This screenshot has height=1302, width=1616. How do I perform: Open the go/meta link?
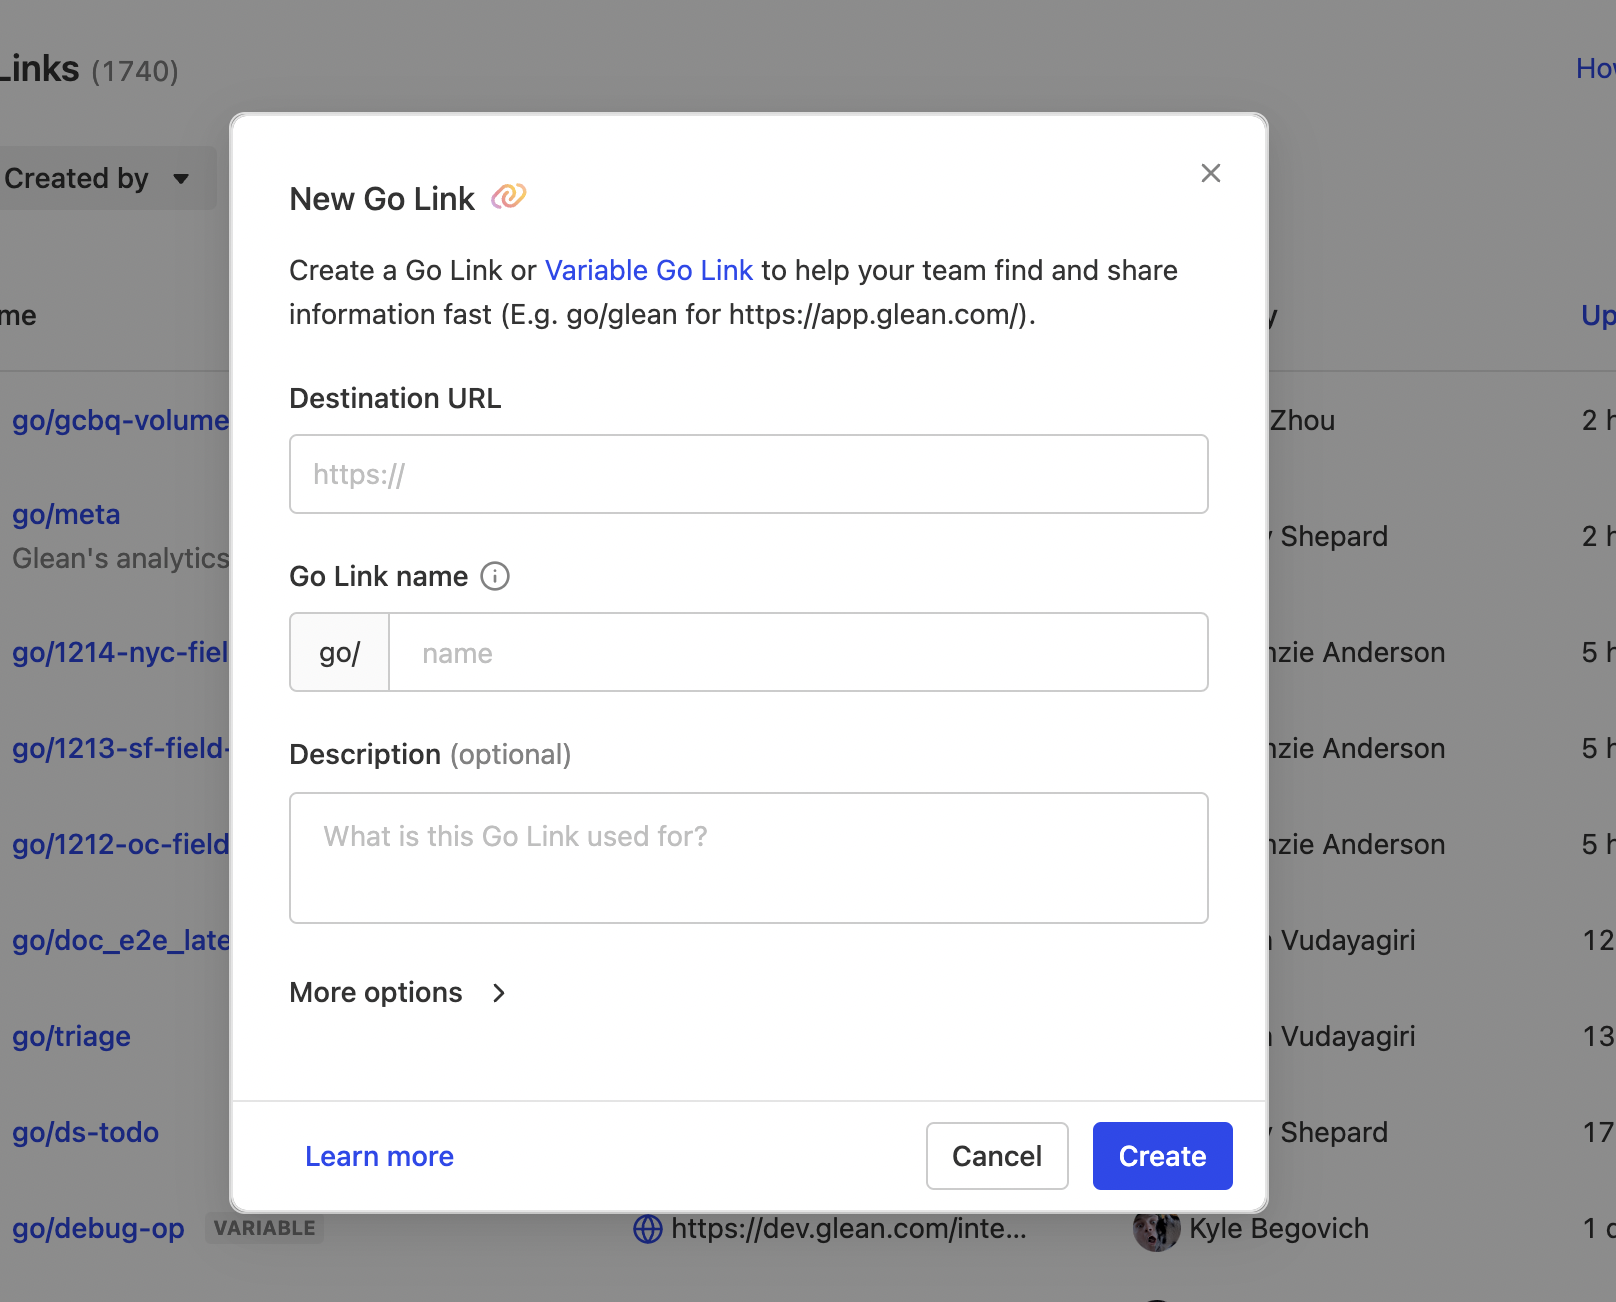coord(66,514)
